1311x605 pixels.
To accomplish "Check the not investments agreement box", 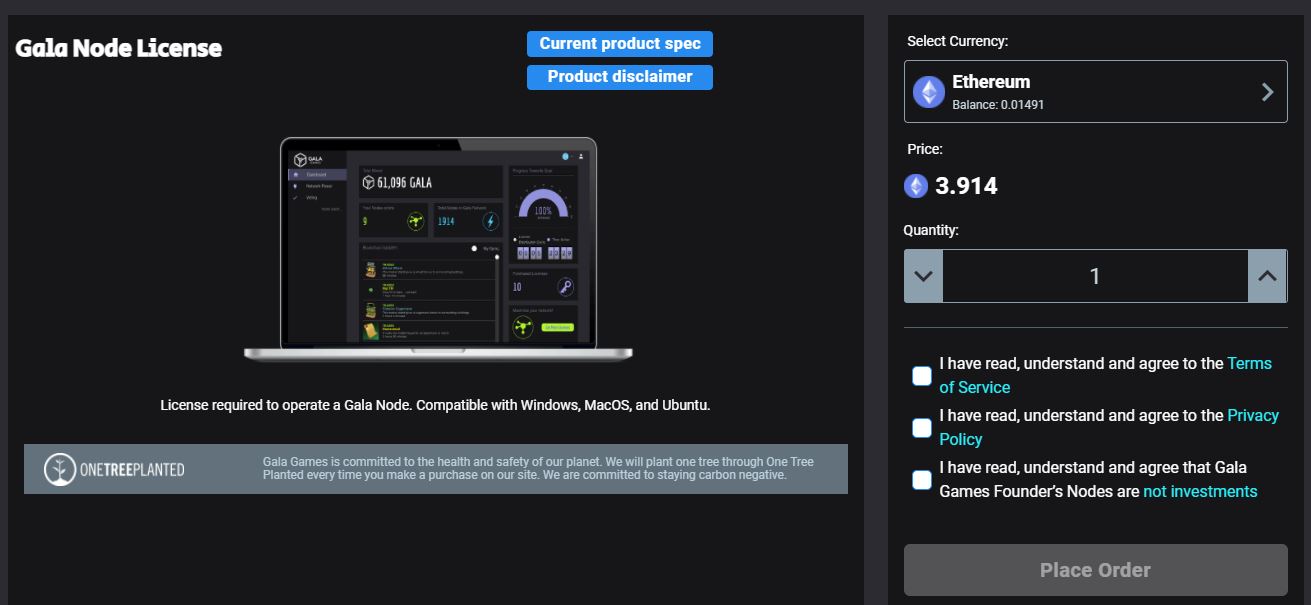I will pyautogui.click(x=922, y=480).
